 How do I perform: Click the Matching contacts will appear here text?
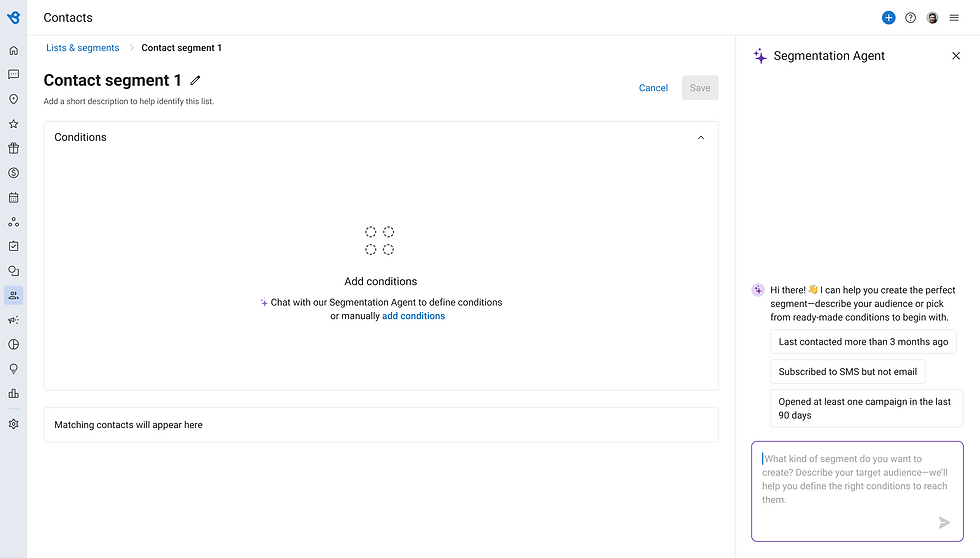click(x=128, y=425)
